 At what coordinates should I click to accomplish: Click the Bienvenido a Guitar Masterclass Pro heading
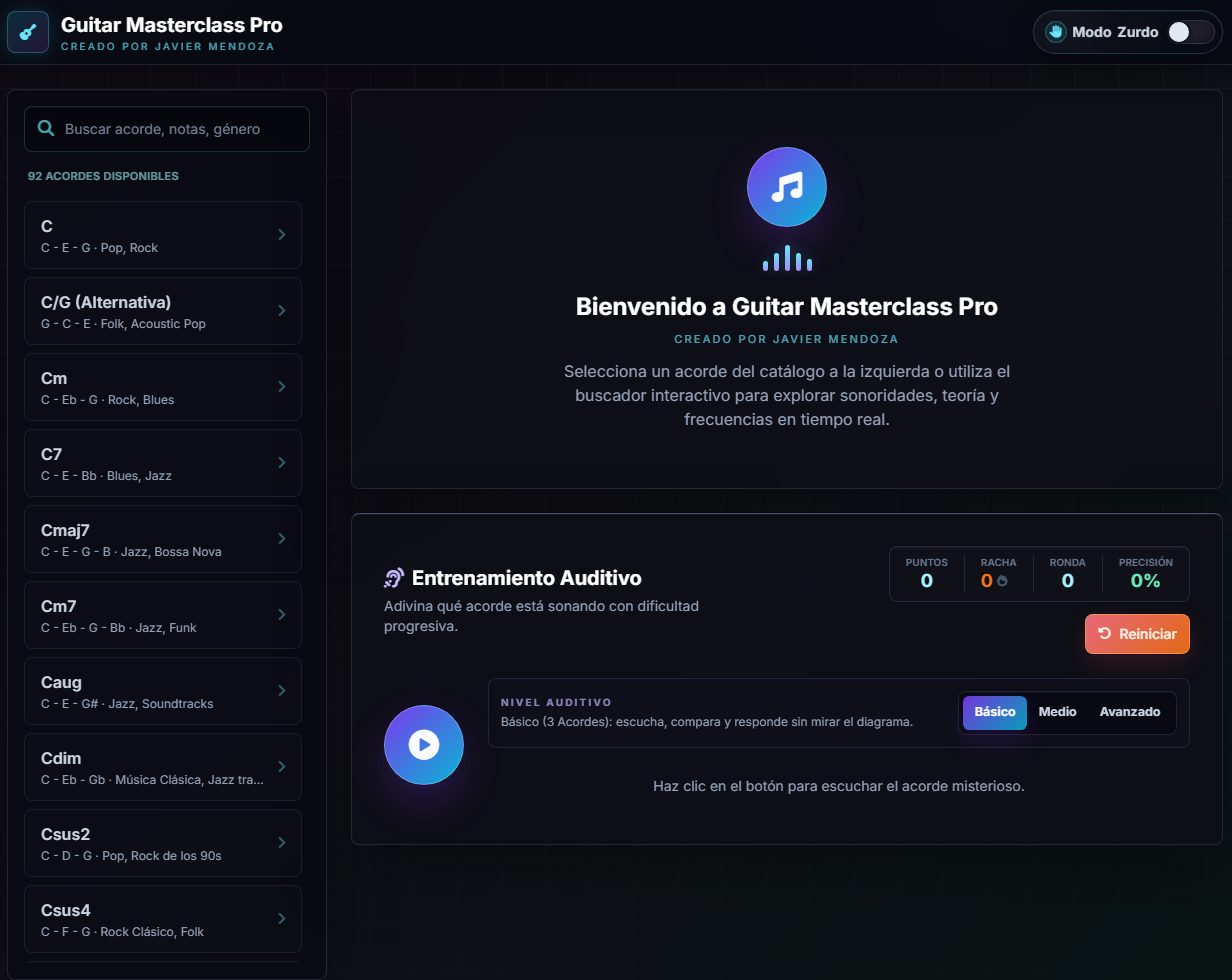787,306
